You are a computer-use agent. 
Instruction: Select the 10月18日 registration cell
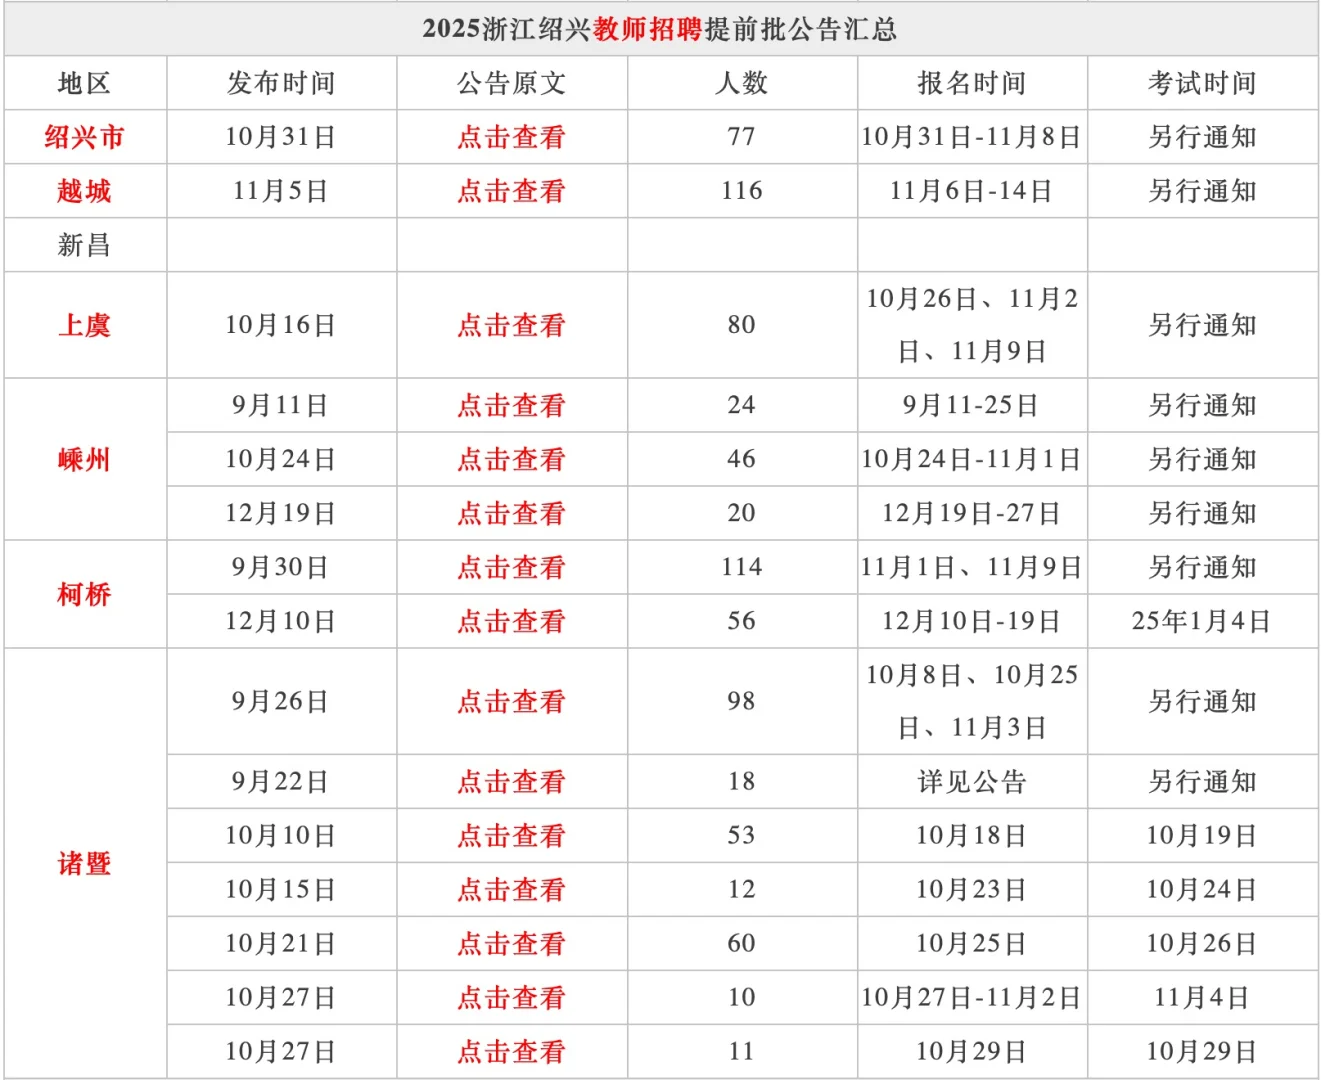972,835
